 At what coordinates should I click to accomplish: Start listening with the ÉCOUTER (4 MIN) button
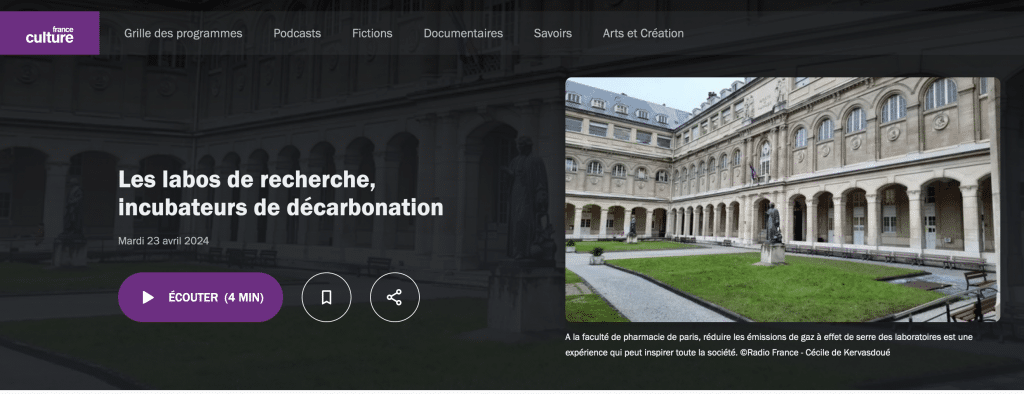[200, 297]
